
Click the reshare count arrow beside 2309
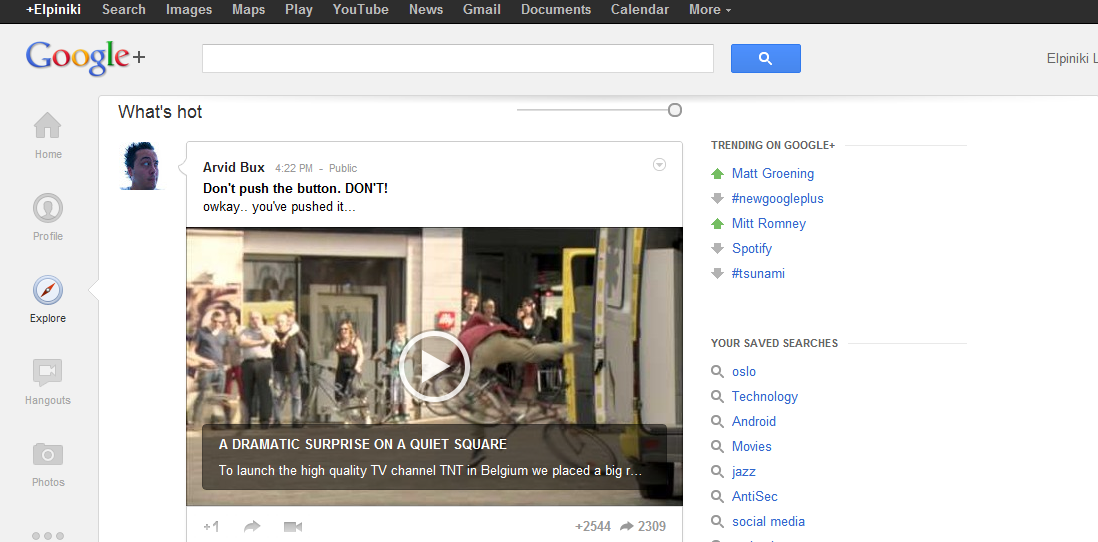pyautogui.click(x=627, y=526)
